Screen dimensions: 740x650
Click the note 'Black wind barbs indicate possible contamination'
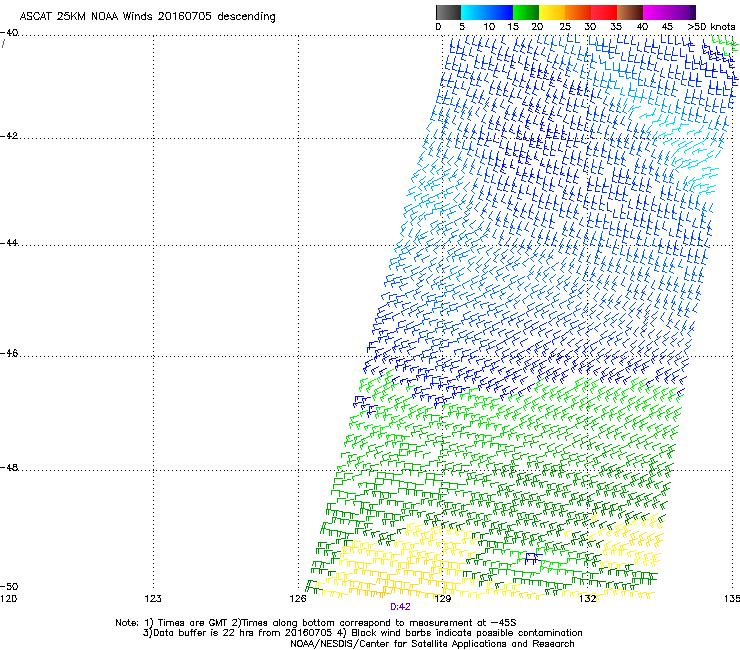[467, 633]
